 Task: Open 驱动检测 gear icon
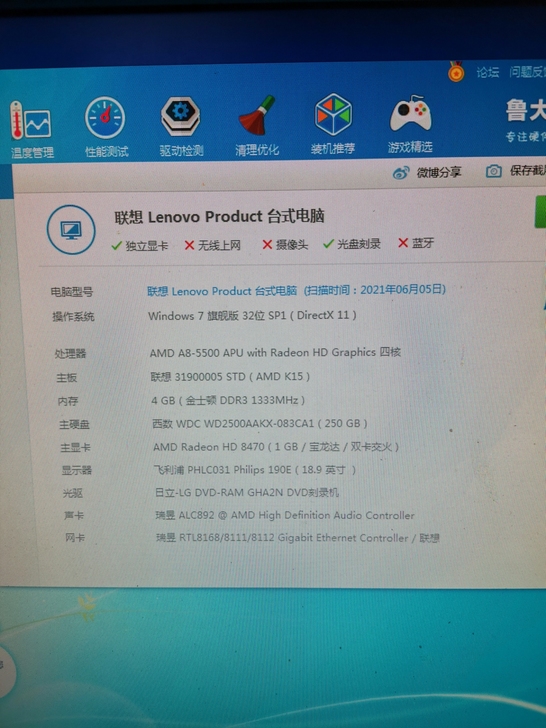tap(181, 117)
